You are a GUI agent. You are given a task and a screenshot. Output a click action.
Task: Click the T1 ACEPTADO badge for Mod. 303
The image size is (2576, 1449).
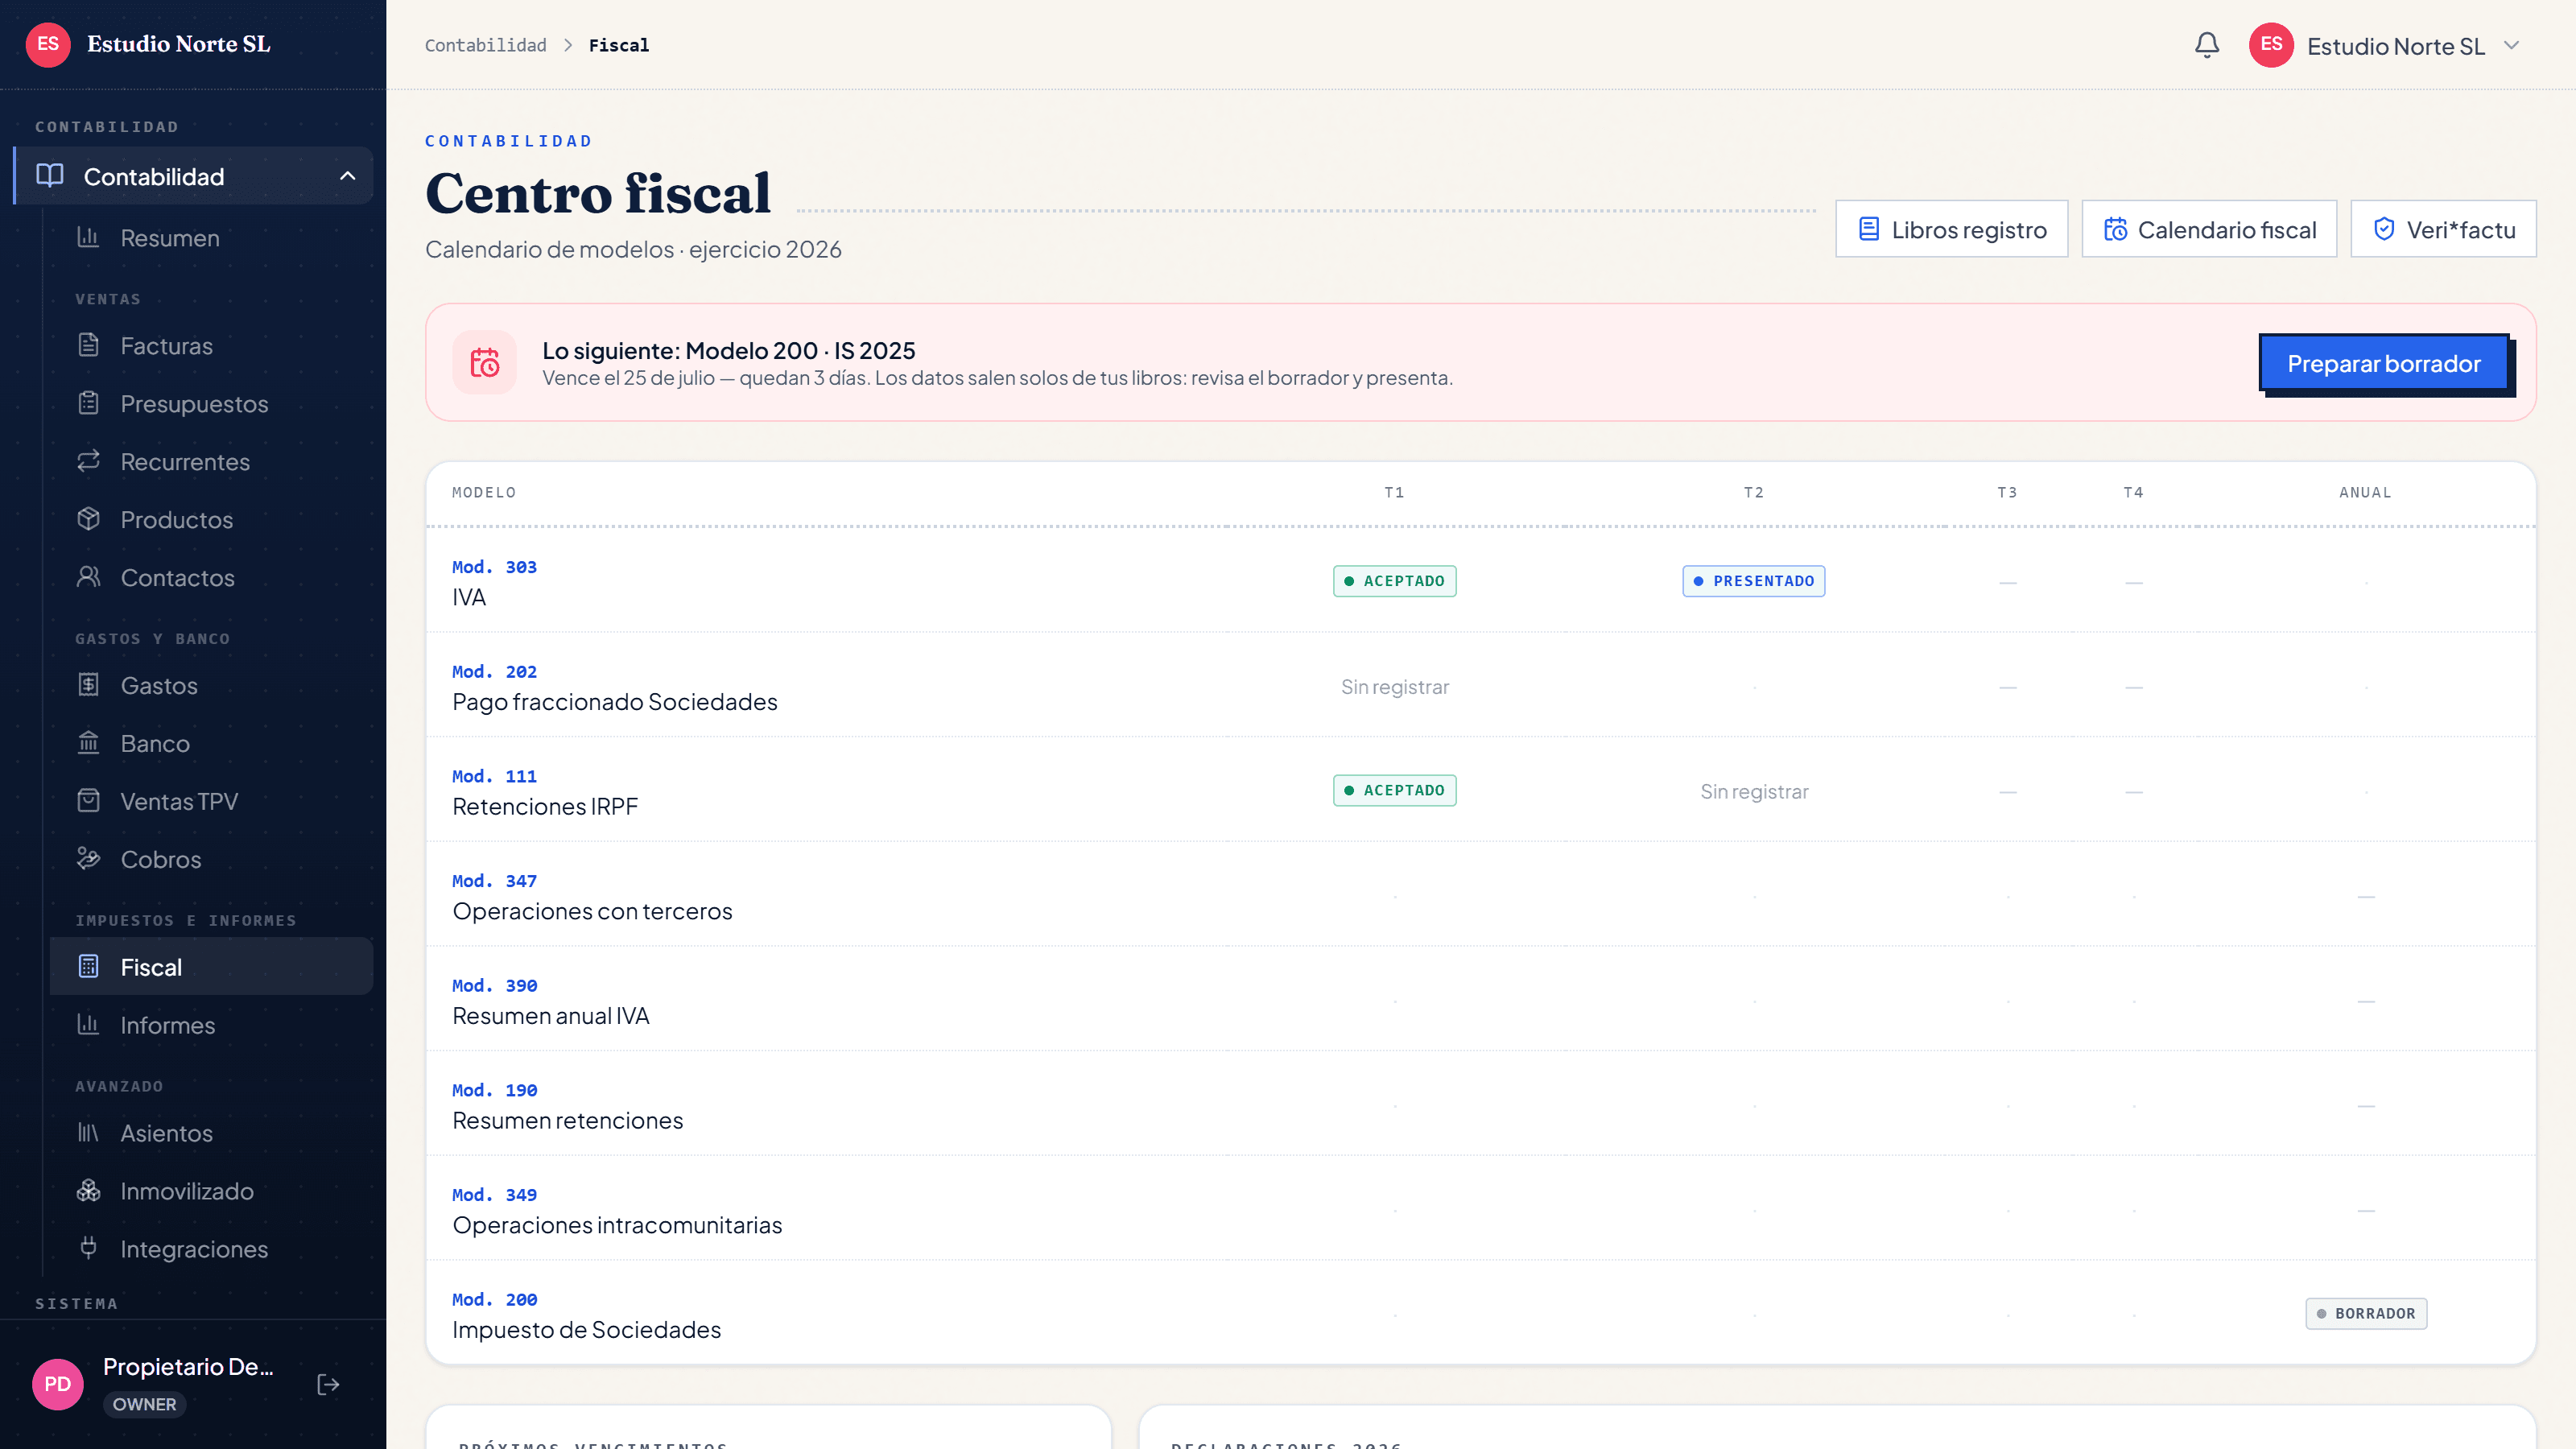[x=1394, y=581]
